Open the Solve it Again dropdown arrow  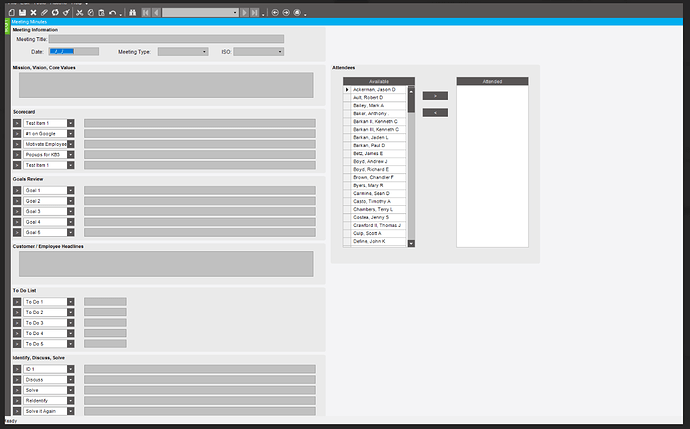pos(70,411)
